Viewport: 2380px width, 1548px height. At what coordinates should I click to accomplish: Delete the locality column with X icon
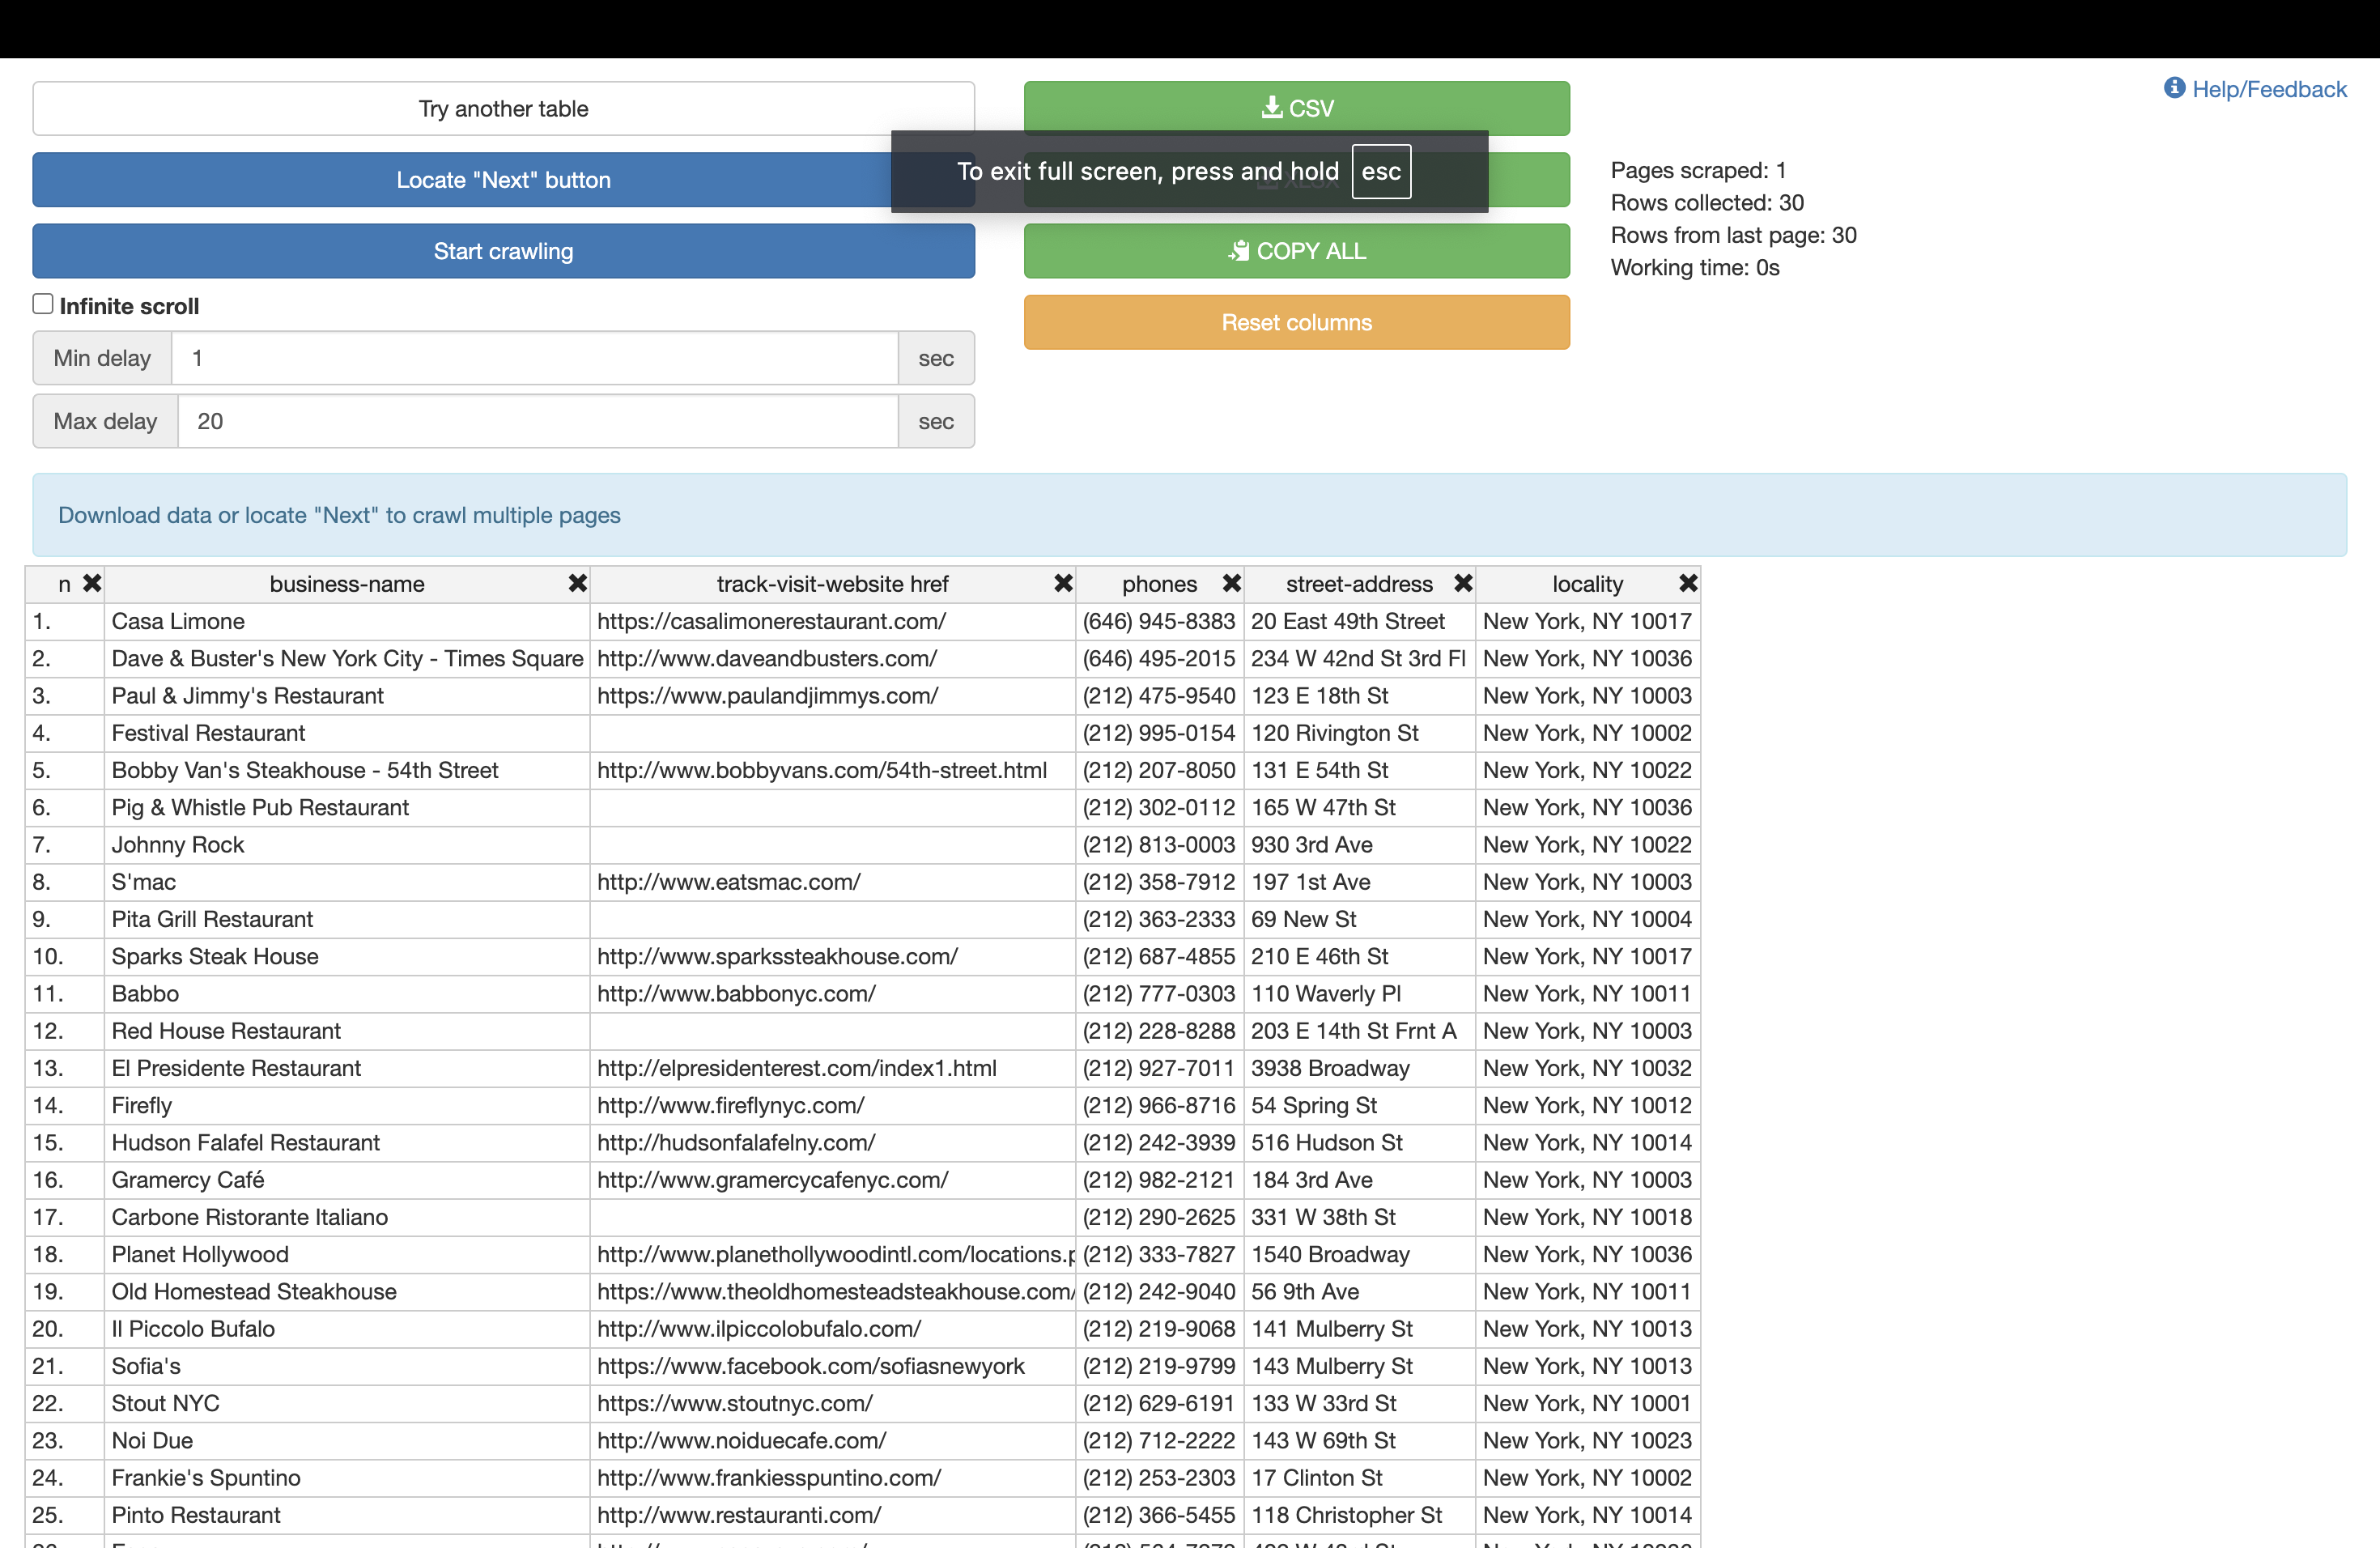pos(1688,583)
